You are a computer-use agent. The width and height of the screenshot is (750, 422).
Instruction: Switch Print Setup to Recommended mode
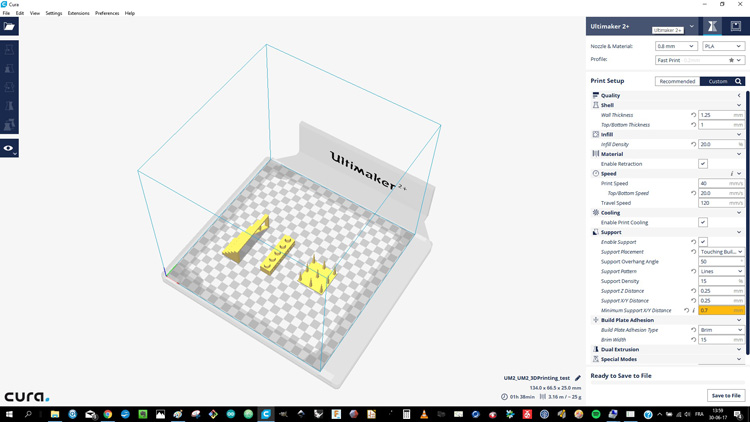coord(677,81)
